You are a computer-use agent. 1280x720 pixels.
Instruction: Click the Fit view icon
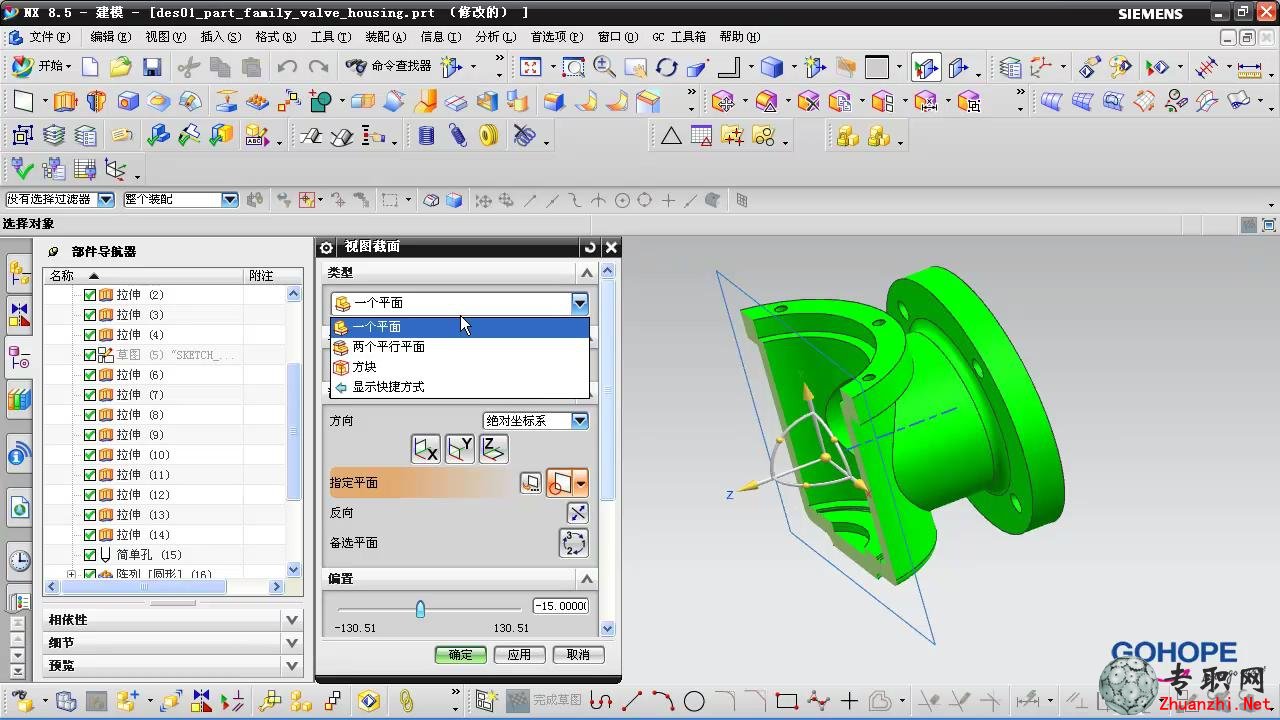pyautogui.click(x=530, y=68)
